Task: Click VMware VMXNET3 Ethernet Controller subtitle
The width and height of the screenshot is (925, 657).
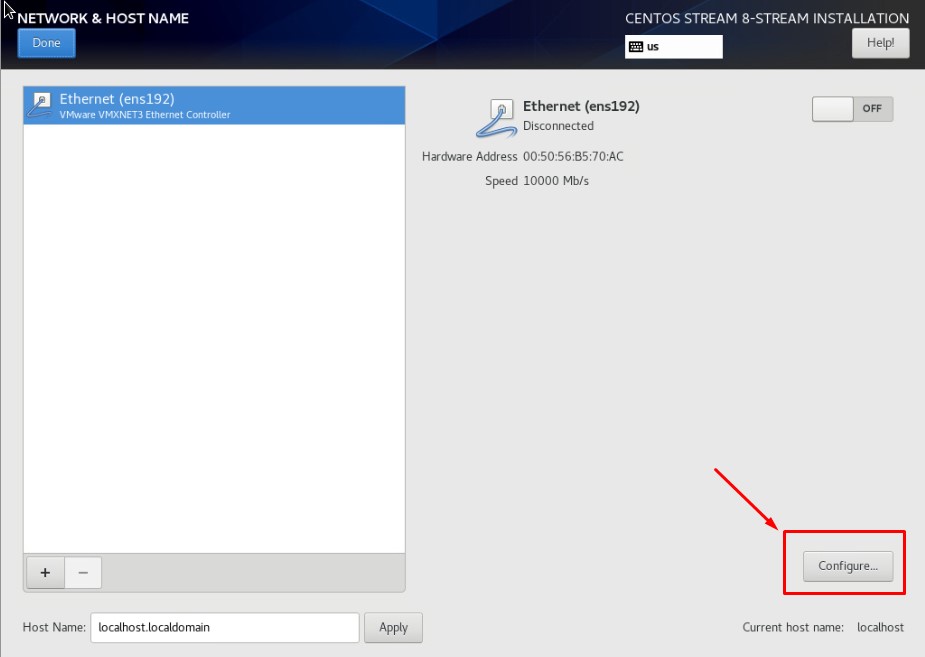Action: (x=145, y=115)
